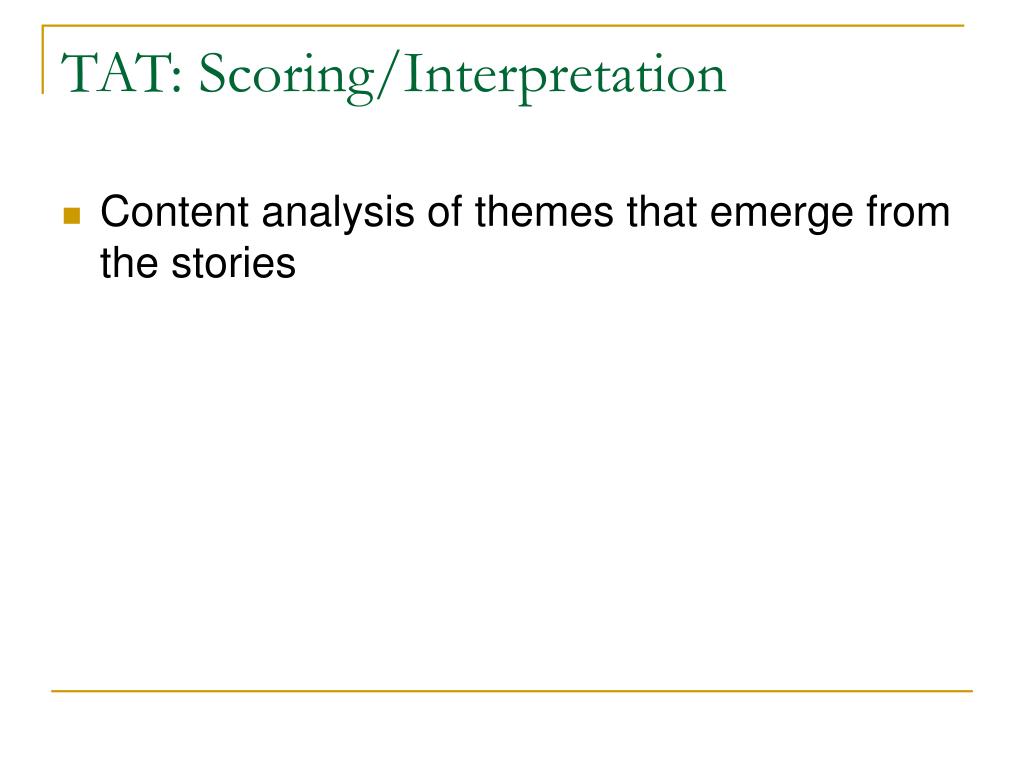Select the word "Interpretation" in the title
This screenshot has width=1024, height=768.
click(x=564, y=77)
